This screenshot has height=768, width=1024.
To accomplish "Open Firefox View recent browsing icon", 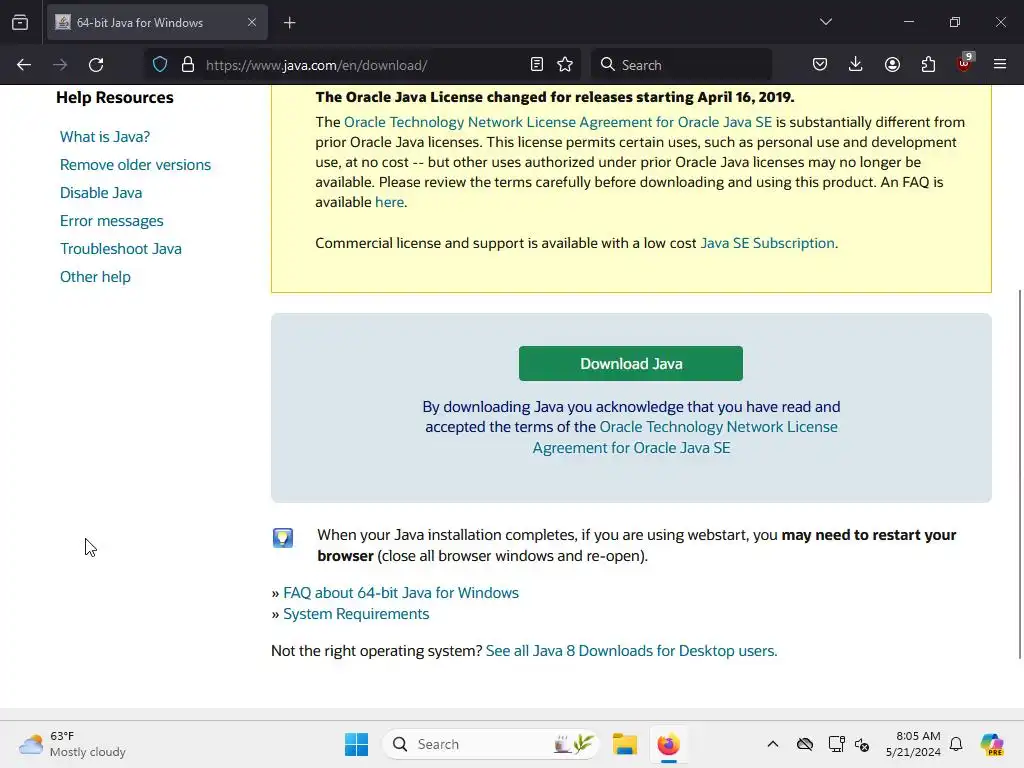I will pos(20,22).
